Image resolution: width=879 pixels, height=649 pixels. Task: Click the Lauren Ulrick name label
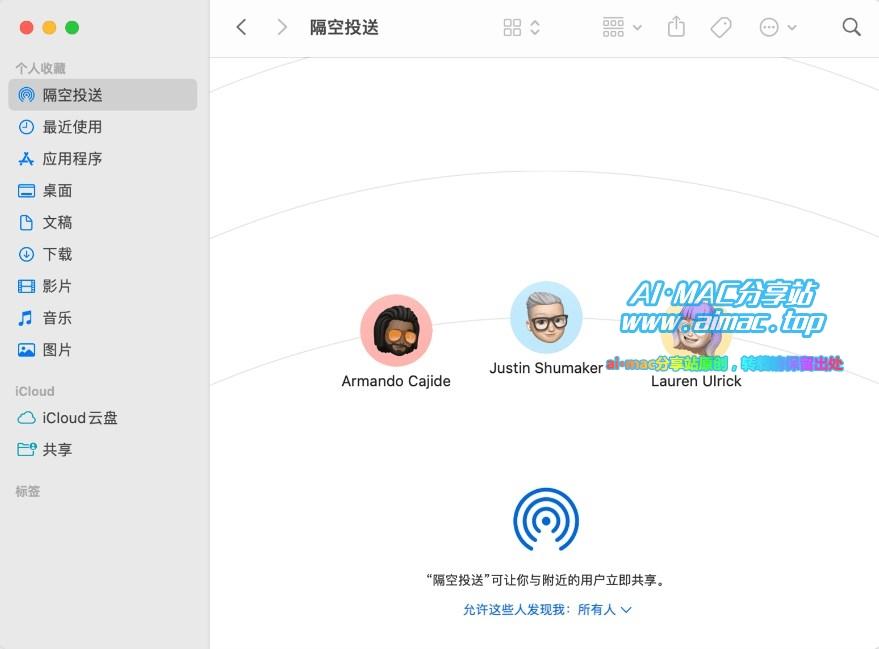tap(696, 381)
